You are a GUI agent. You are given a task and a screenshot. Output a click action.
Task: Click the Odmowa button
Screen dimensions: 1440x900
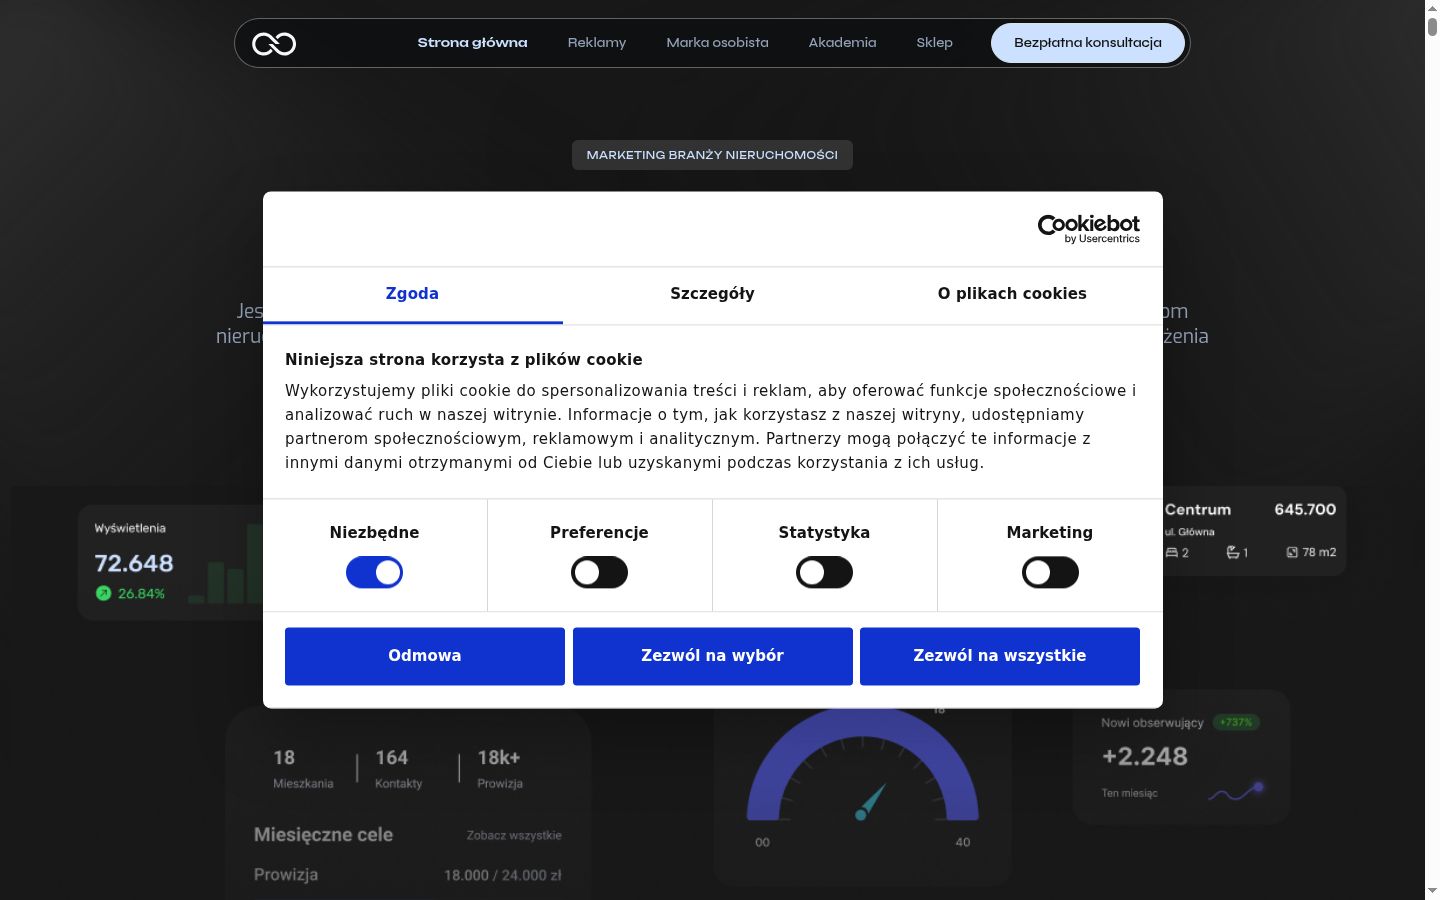pos(425,656)
